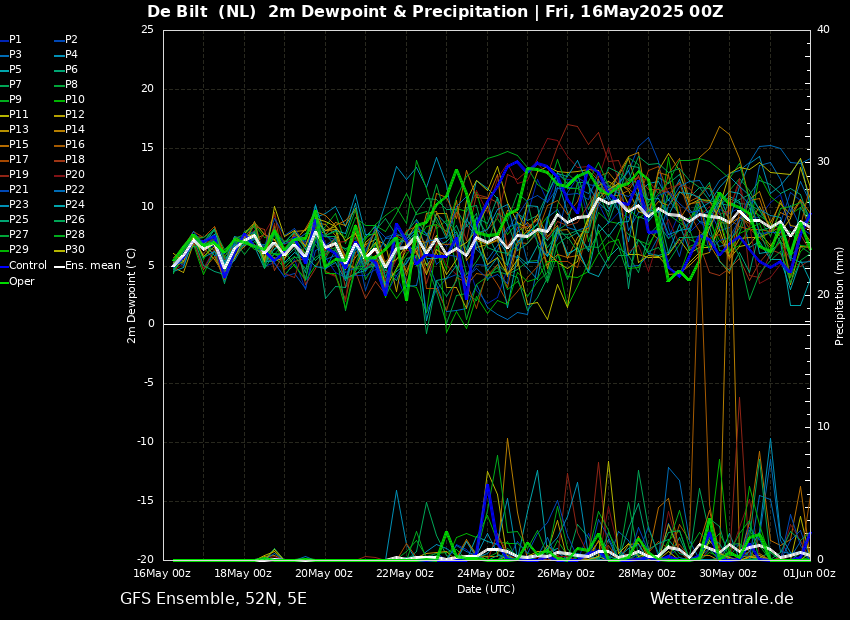Click legend member P6
The height and width of the screenshot is (620, 850).
coord(66,69)
